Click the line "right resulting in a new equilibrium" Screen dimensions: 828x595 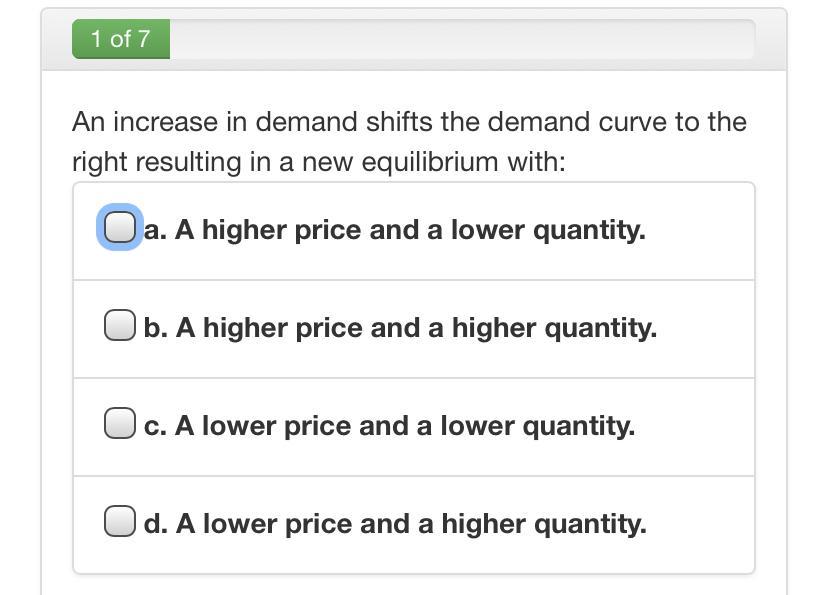pos(318,162)
